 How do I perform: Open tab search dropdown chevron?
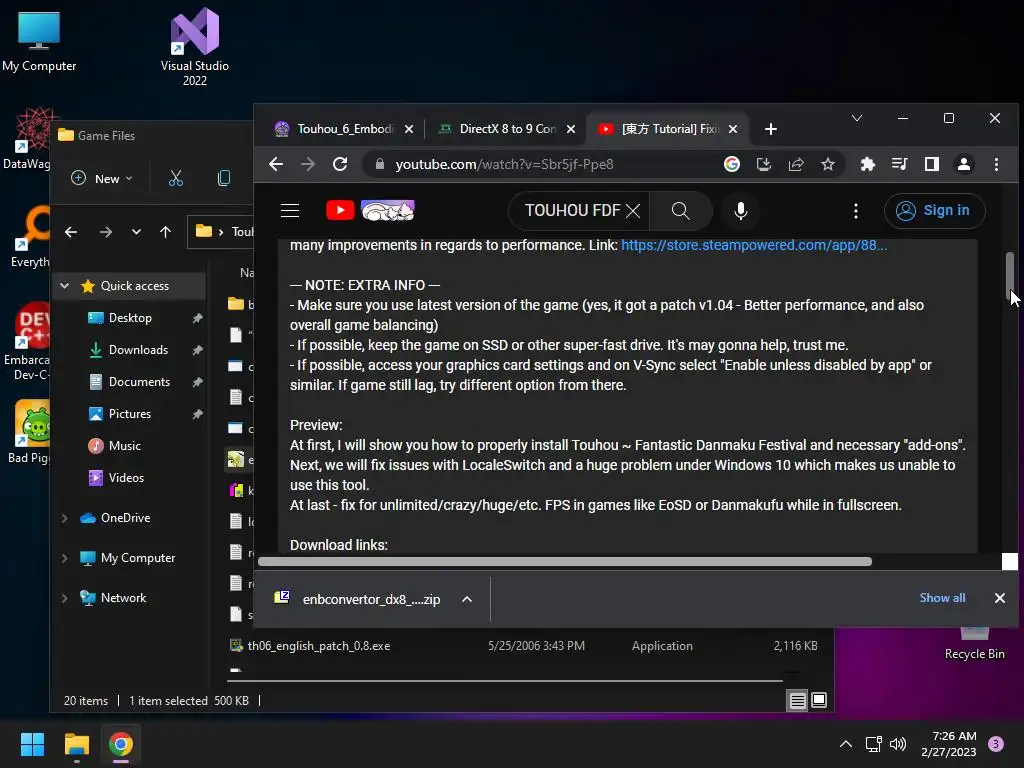click(857, 118)
